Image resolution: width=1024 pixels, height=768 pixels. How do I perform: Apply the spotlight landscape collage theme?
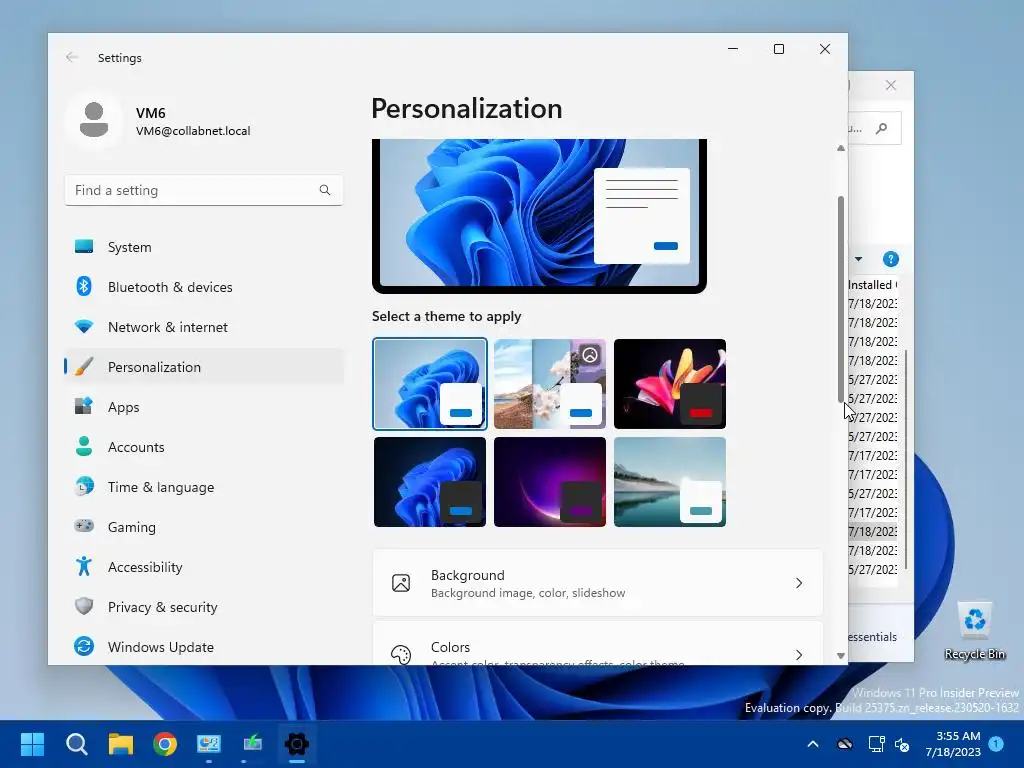550,384
